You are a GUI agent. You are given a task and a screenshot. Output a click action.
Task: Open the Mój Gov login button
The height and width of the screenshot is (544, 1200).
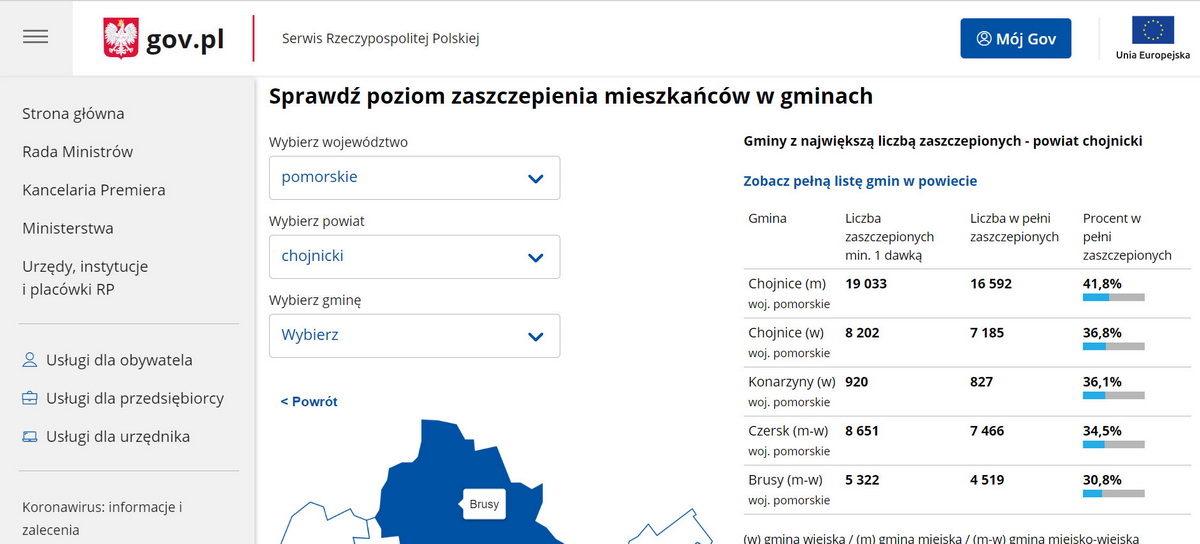[x=1015, y=39]
